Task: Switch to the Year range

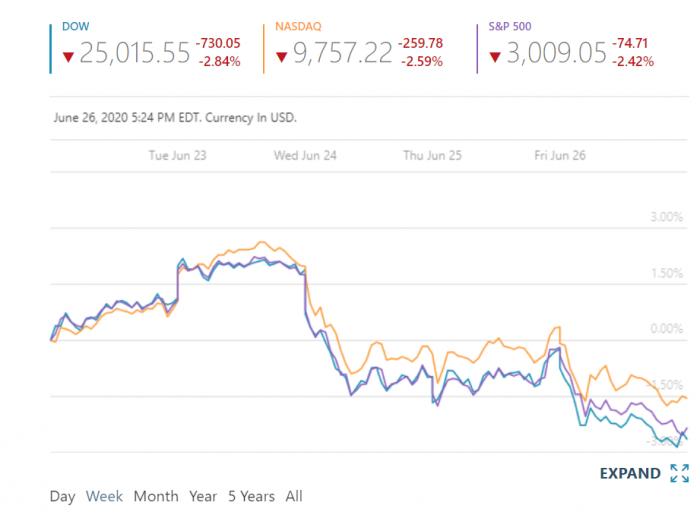Action: [x=203, y=496]
